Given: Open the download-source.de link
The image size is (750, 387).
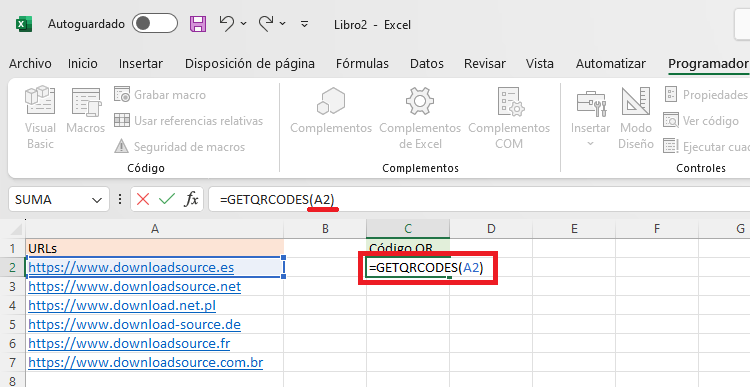Looking at the screenshot, I should (134, 325).
